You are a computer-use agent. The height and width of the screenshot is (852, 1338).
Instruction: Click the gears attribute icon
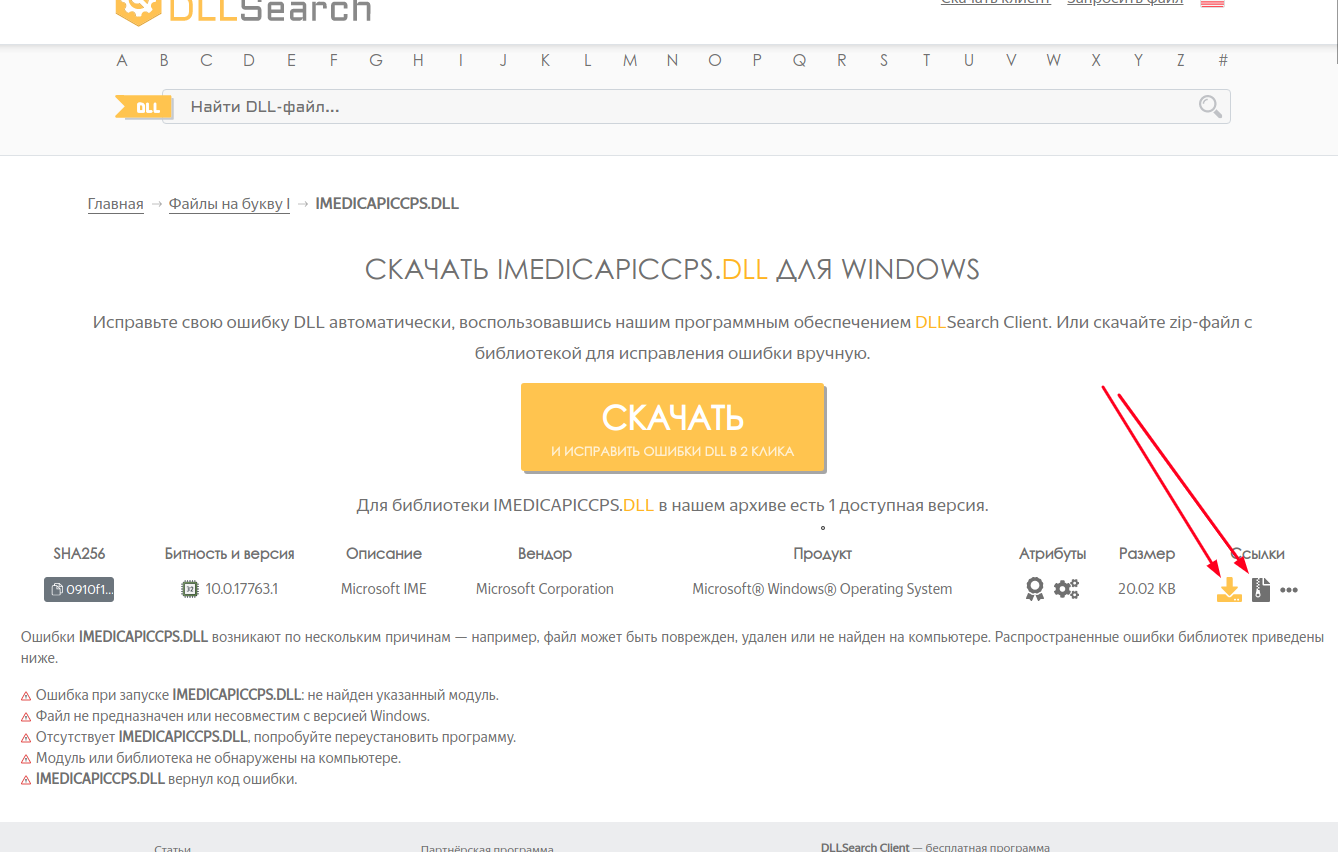click(1067, 589)
